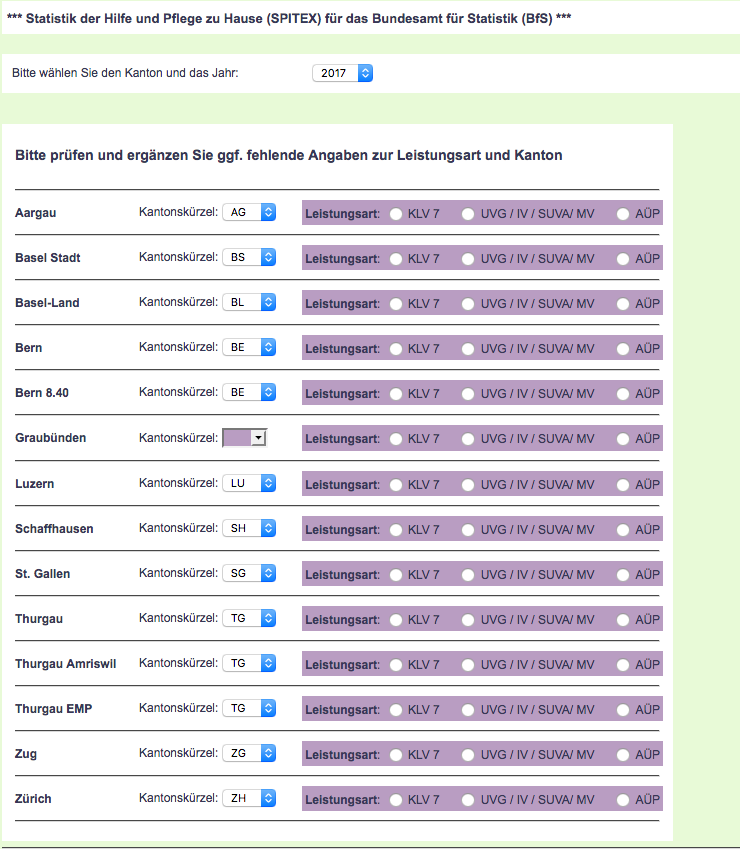Screen dimensions: 740x849
Task: Choose UVG / IV / SUVA/ MV for Basel-Land
Action: (x=469, y=304)
